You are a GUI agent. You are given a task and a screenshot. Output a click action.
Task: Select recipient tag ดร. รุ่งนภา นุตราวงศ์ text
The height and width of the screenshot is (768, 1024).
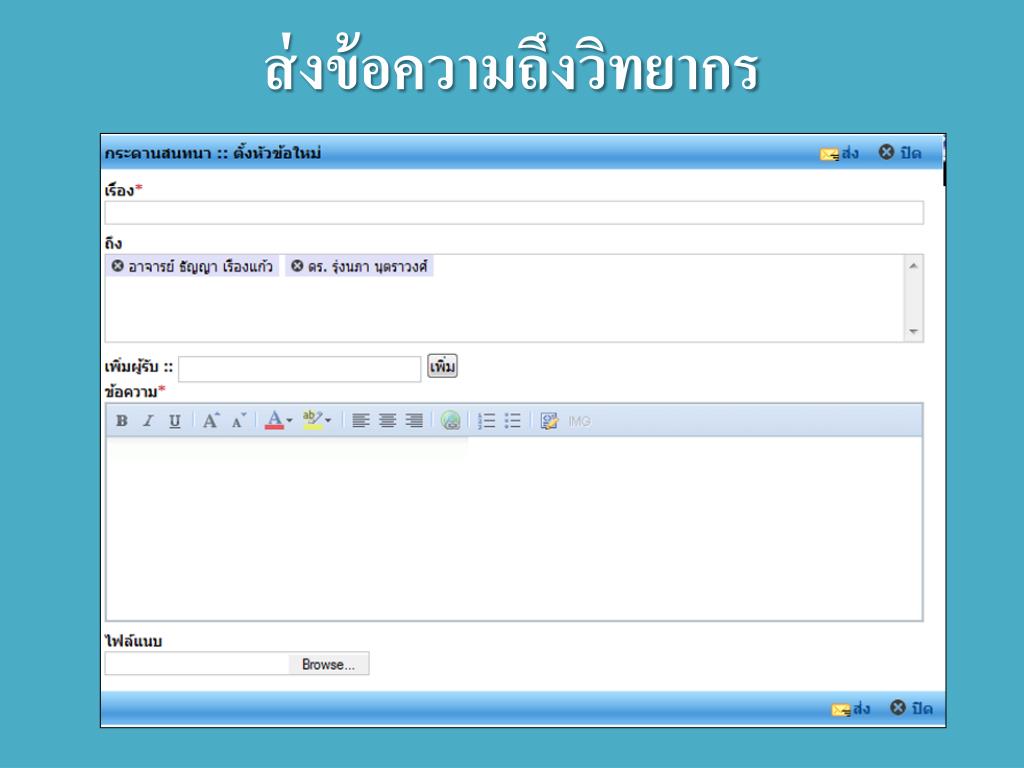(x=368, y=266)
